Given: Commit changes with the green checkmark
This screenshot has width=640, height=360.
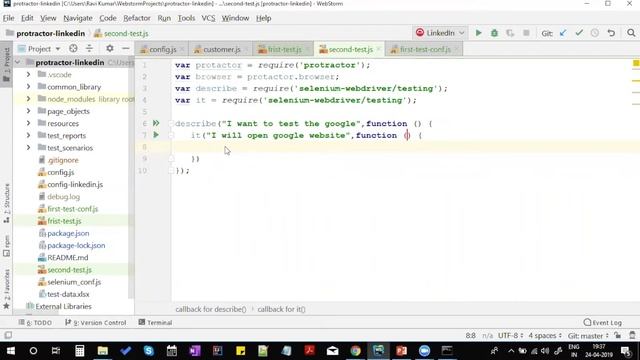Looking at the screenshot, I should click(x=579, y=33).
